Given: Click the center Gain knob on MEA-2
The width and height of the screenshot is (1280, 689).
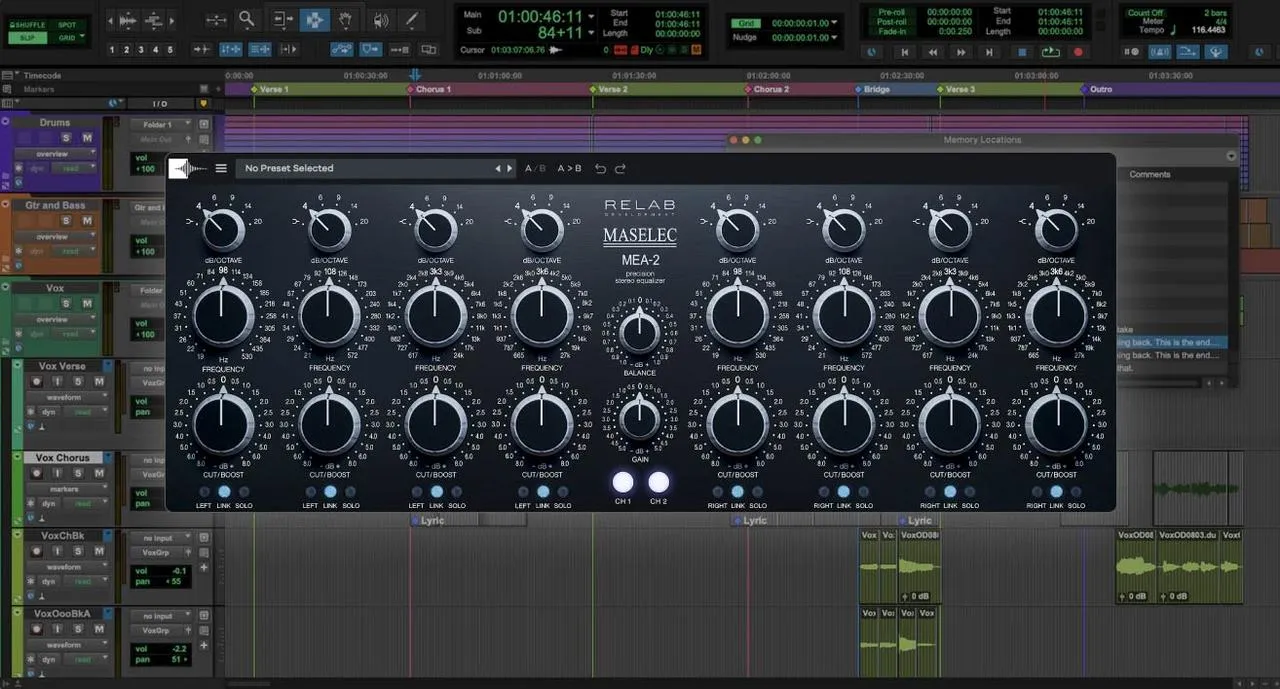Looking at the screenshot, I should 640,417.
